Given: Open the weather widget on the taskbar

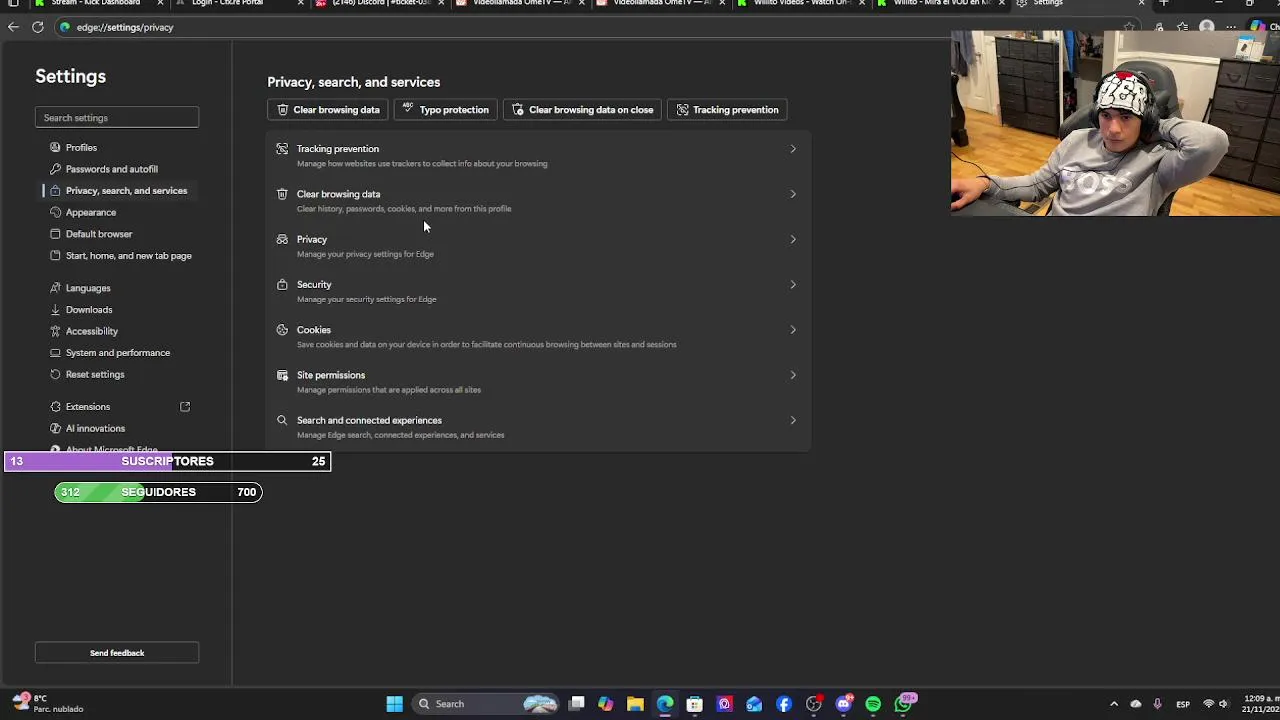Looking at the screenshot, I should tap(48, 704).
